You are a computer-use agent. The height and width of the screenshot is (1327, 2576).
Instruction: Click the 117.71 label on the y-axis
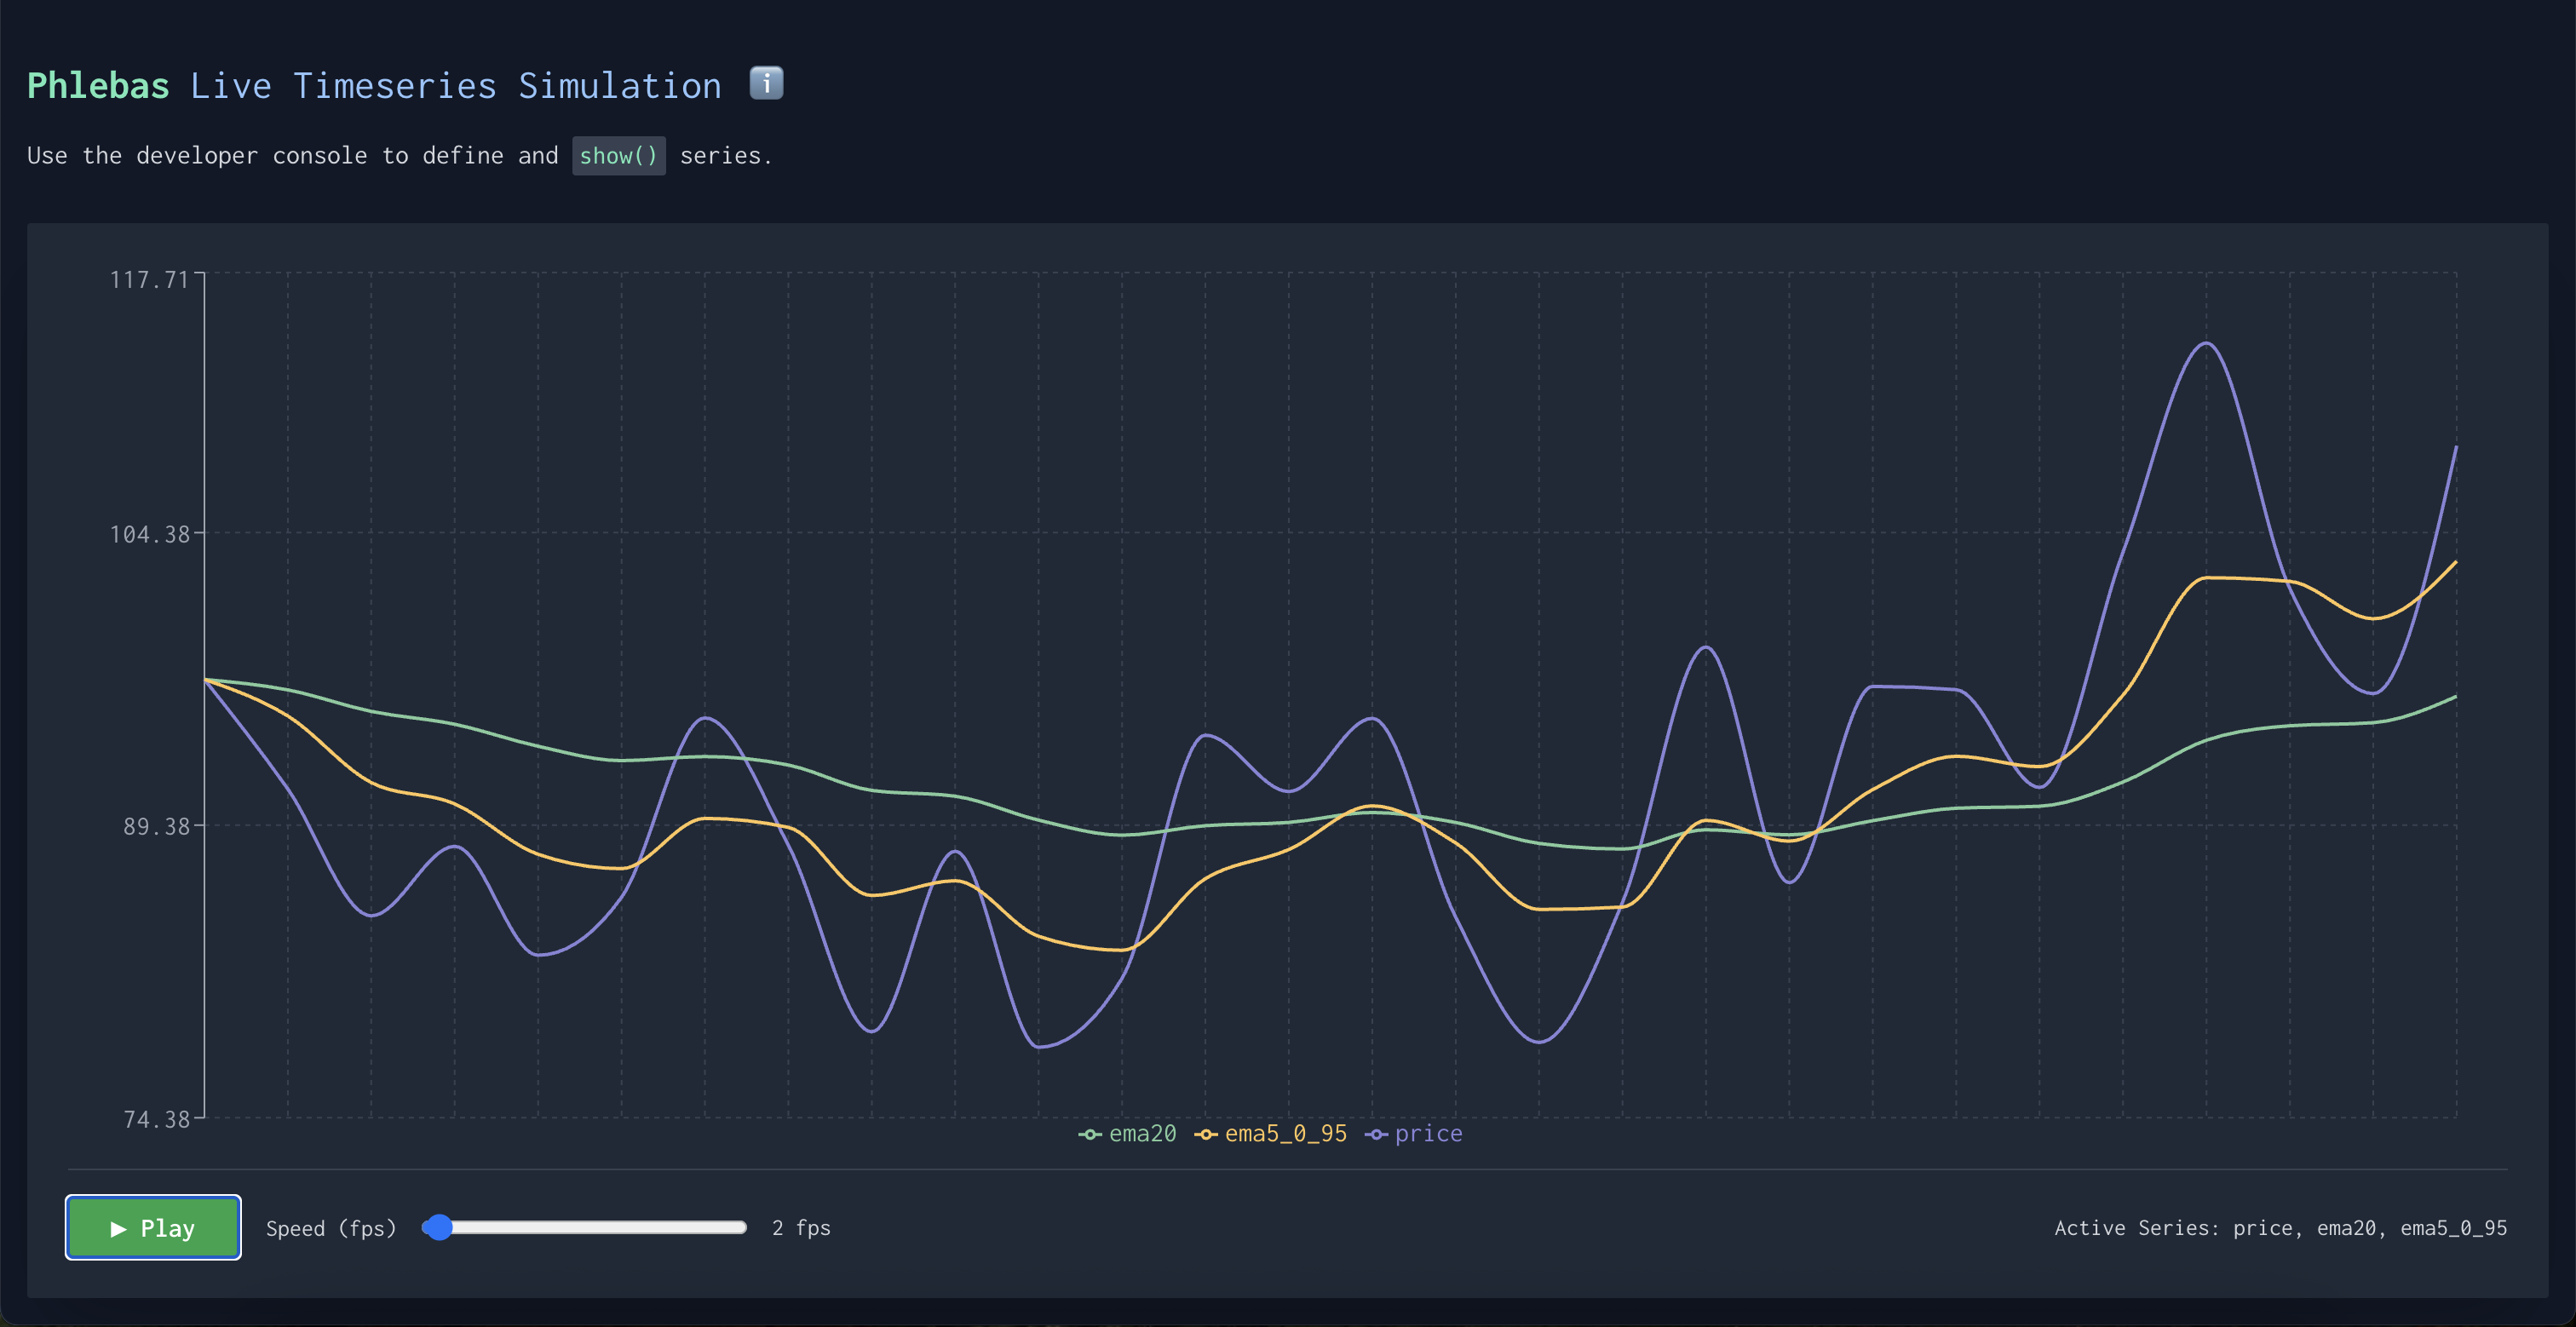(150, 280)
